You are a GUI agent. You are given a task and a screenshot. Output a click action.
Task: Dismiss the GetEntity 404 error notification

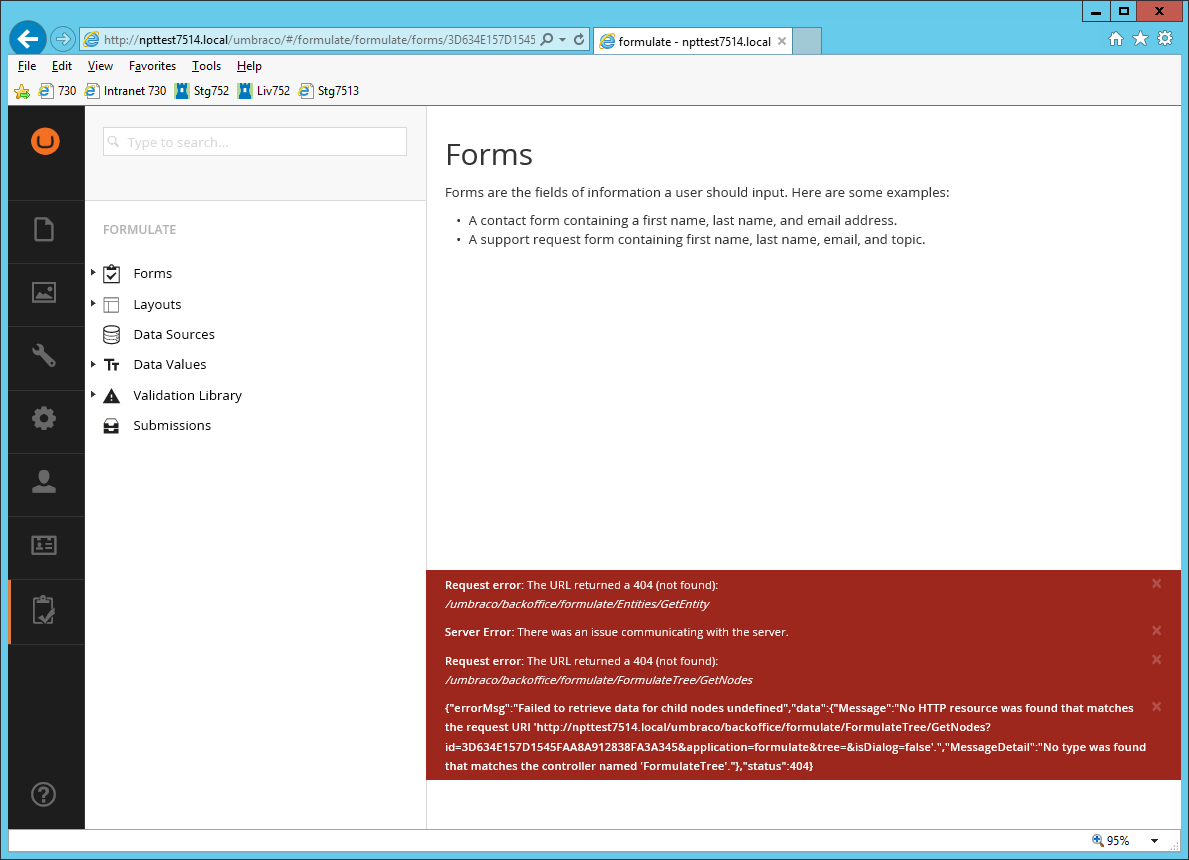pyautogui.click(x=1156, y=583)
